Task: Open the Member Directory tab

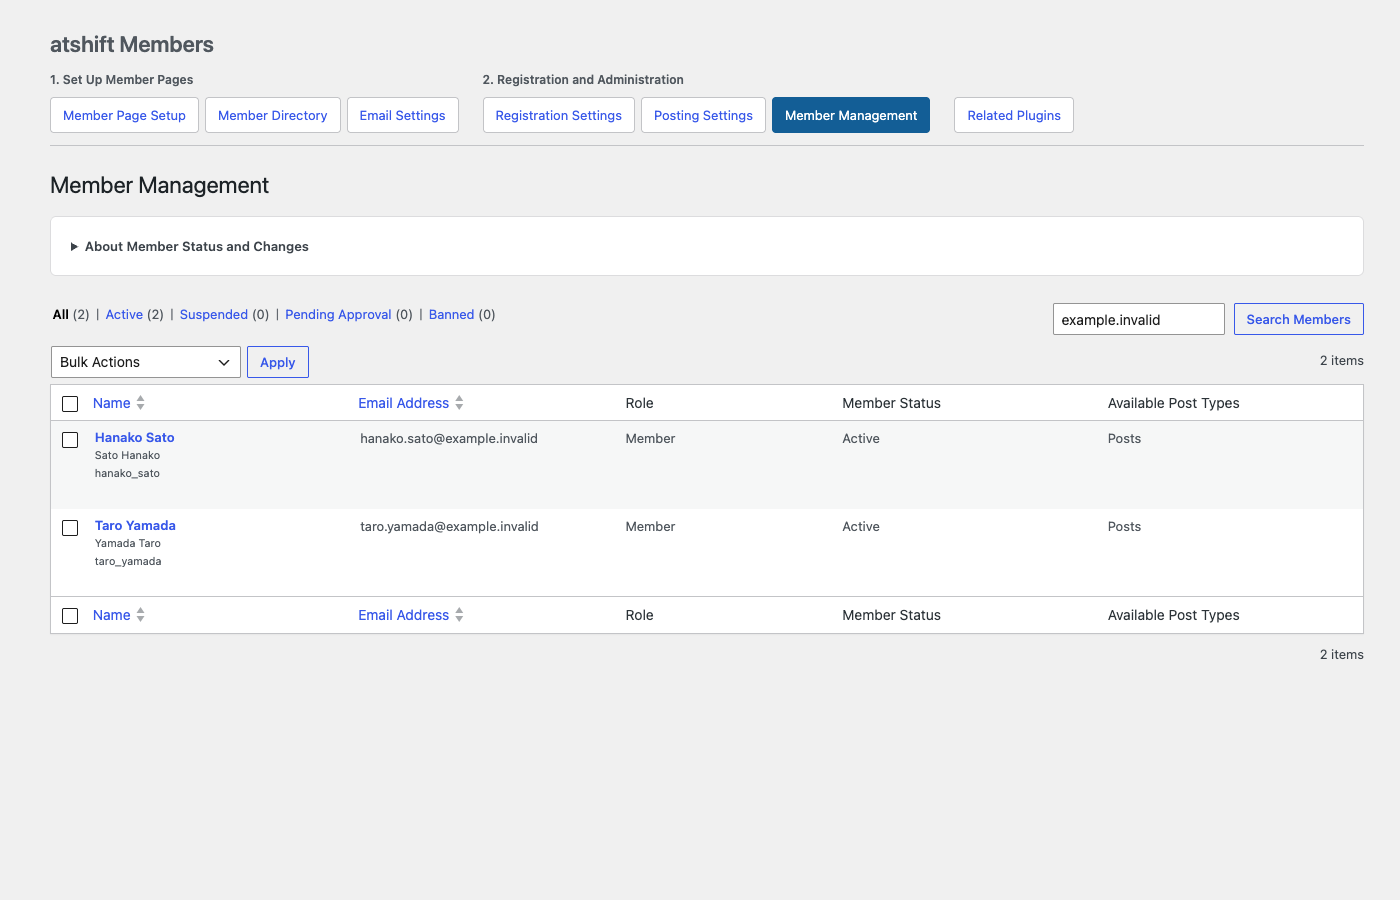Action: (272, 115)
